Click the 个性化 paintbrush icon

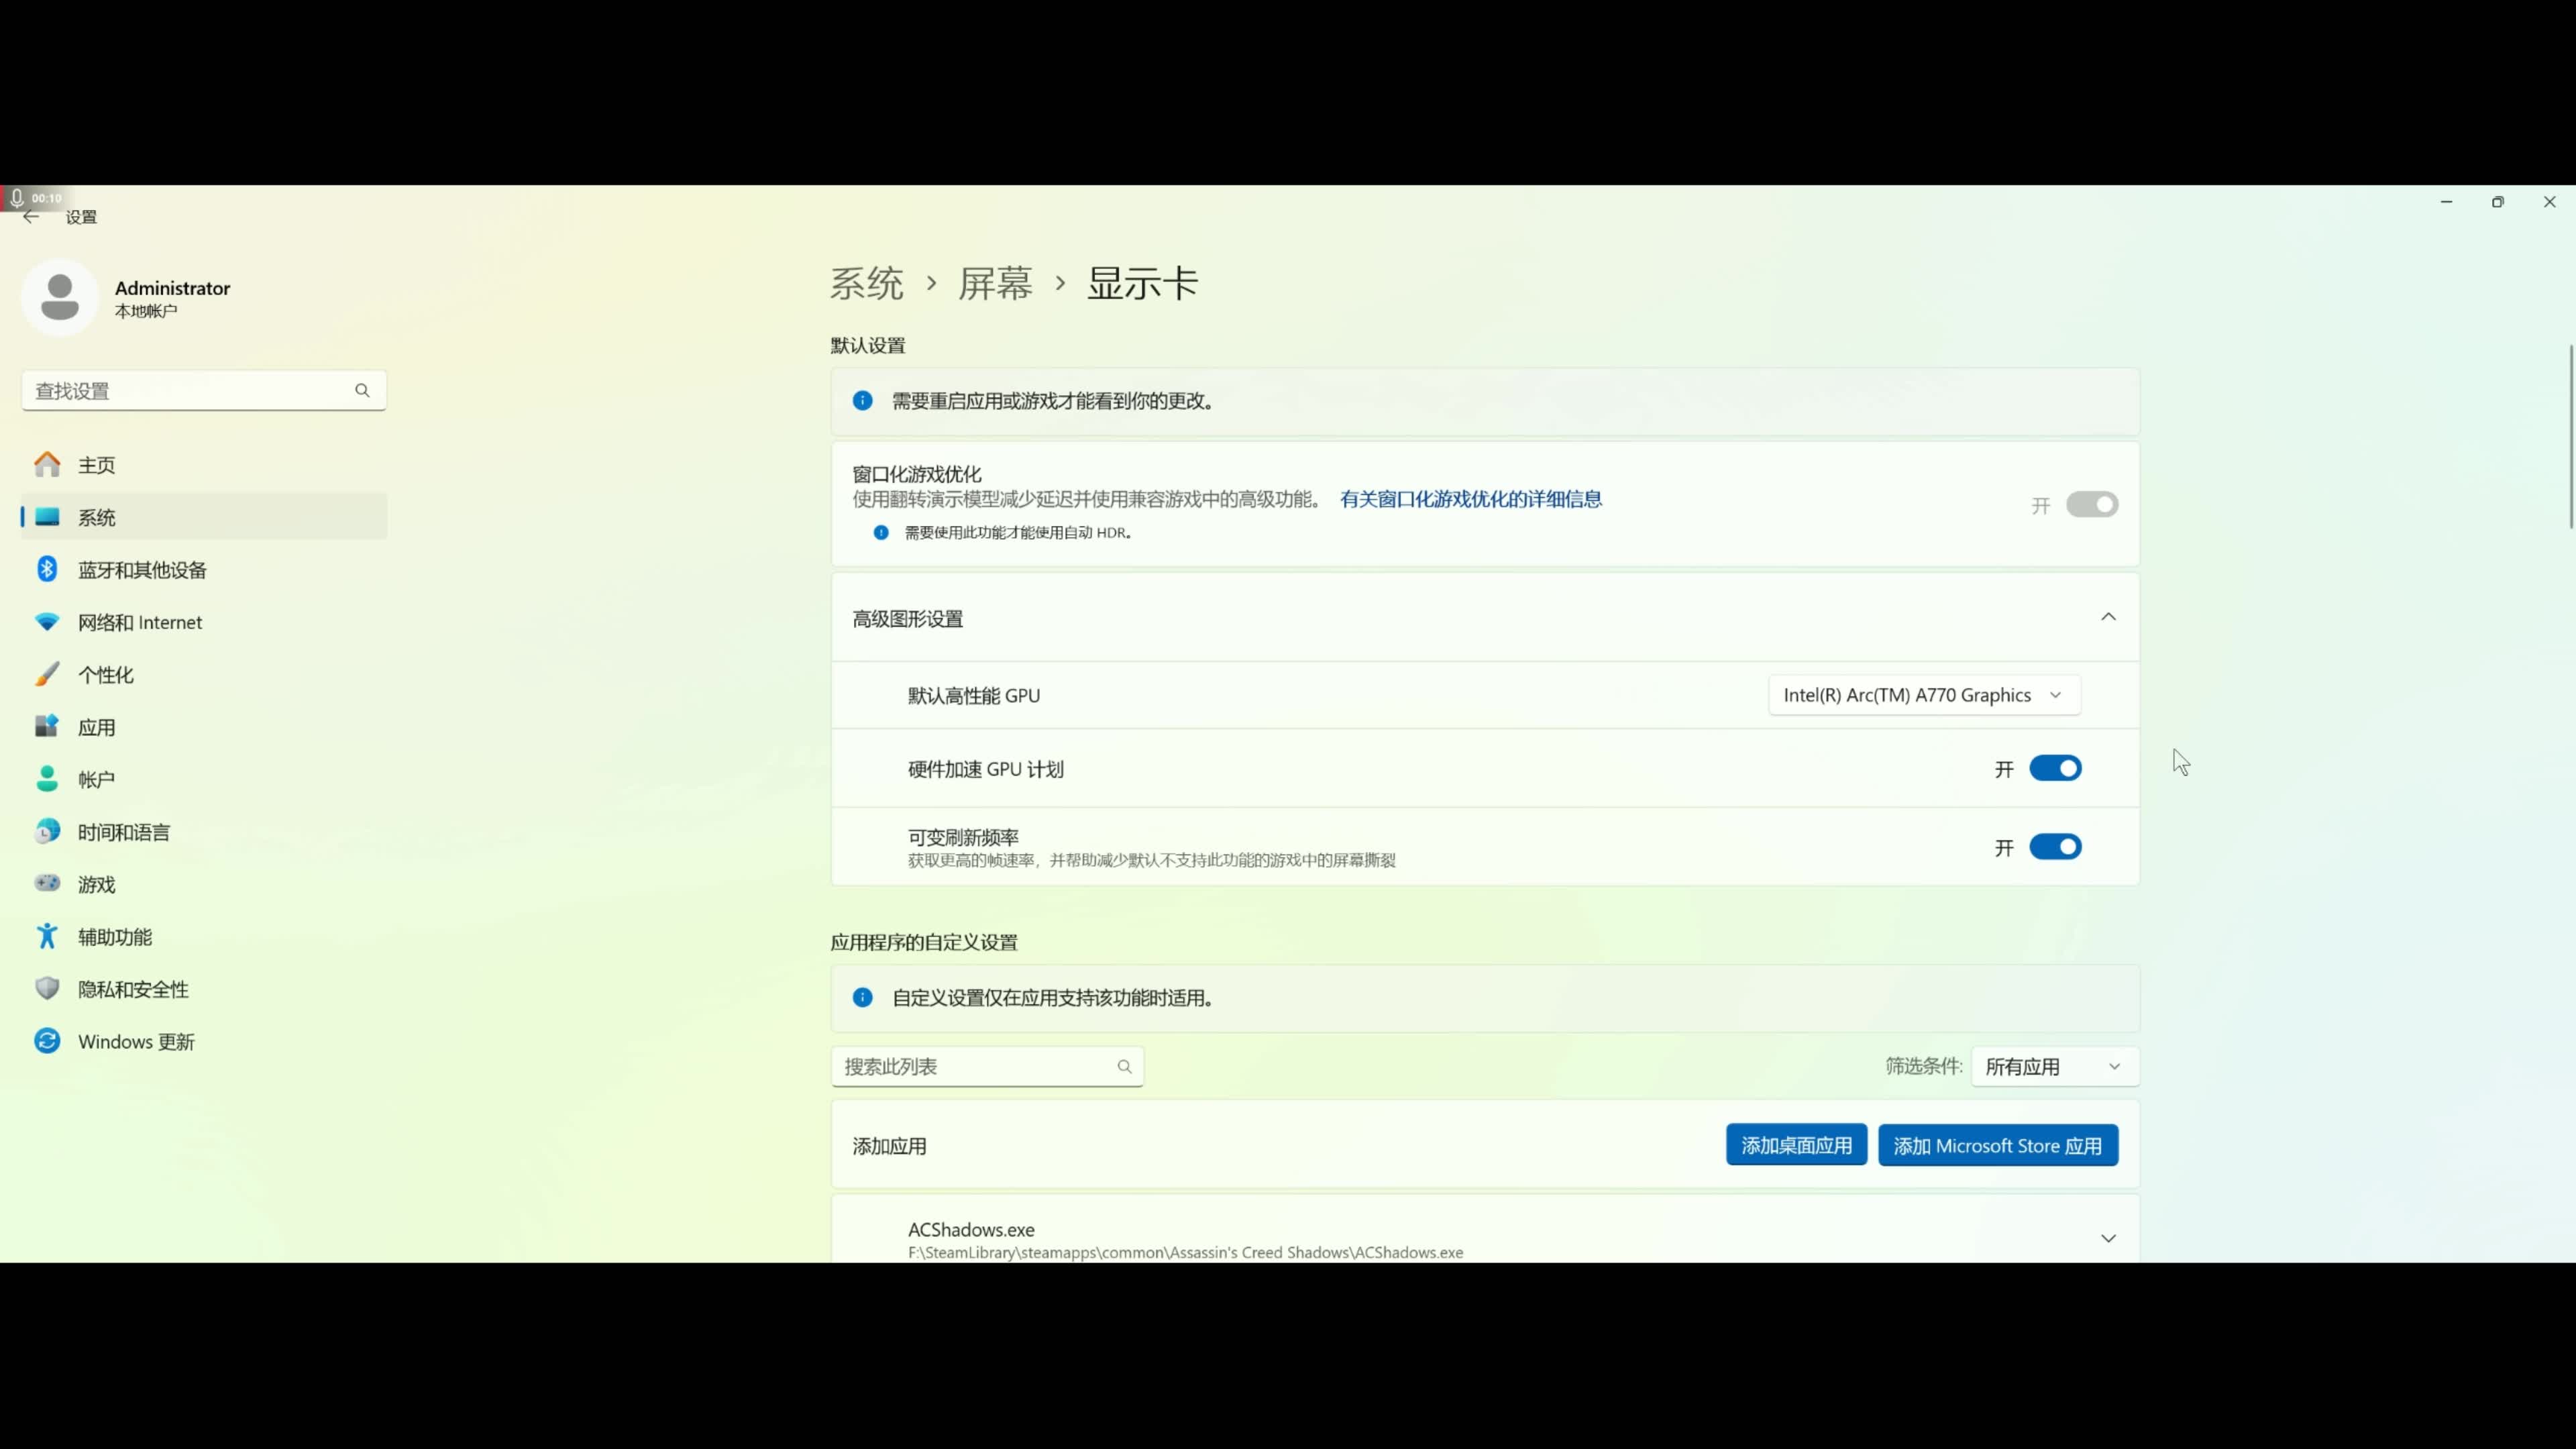click(x=47, y=674)
